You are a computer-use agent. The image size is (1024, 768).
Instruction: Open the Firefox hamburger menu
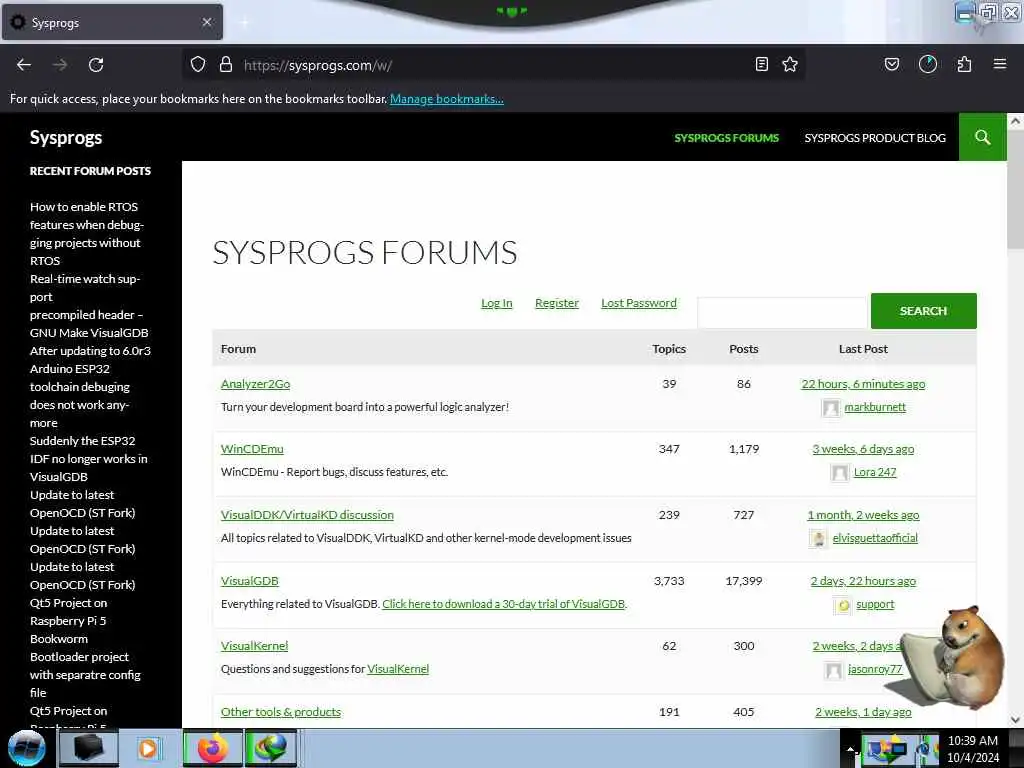pyautogui.click(x=1000, y=64)
